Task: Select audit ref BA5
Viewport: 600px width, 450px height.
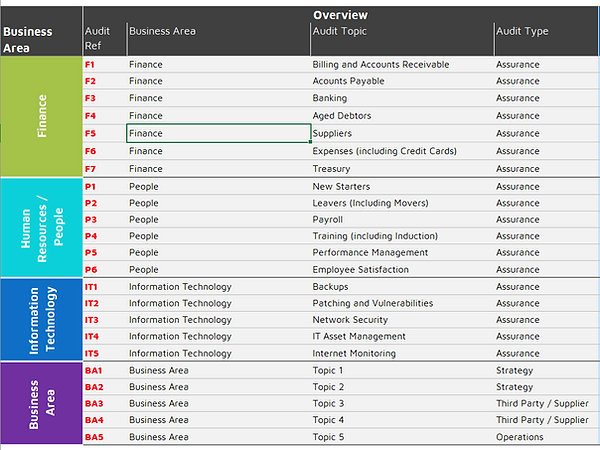Action: 104,437
